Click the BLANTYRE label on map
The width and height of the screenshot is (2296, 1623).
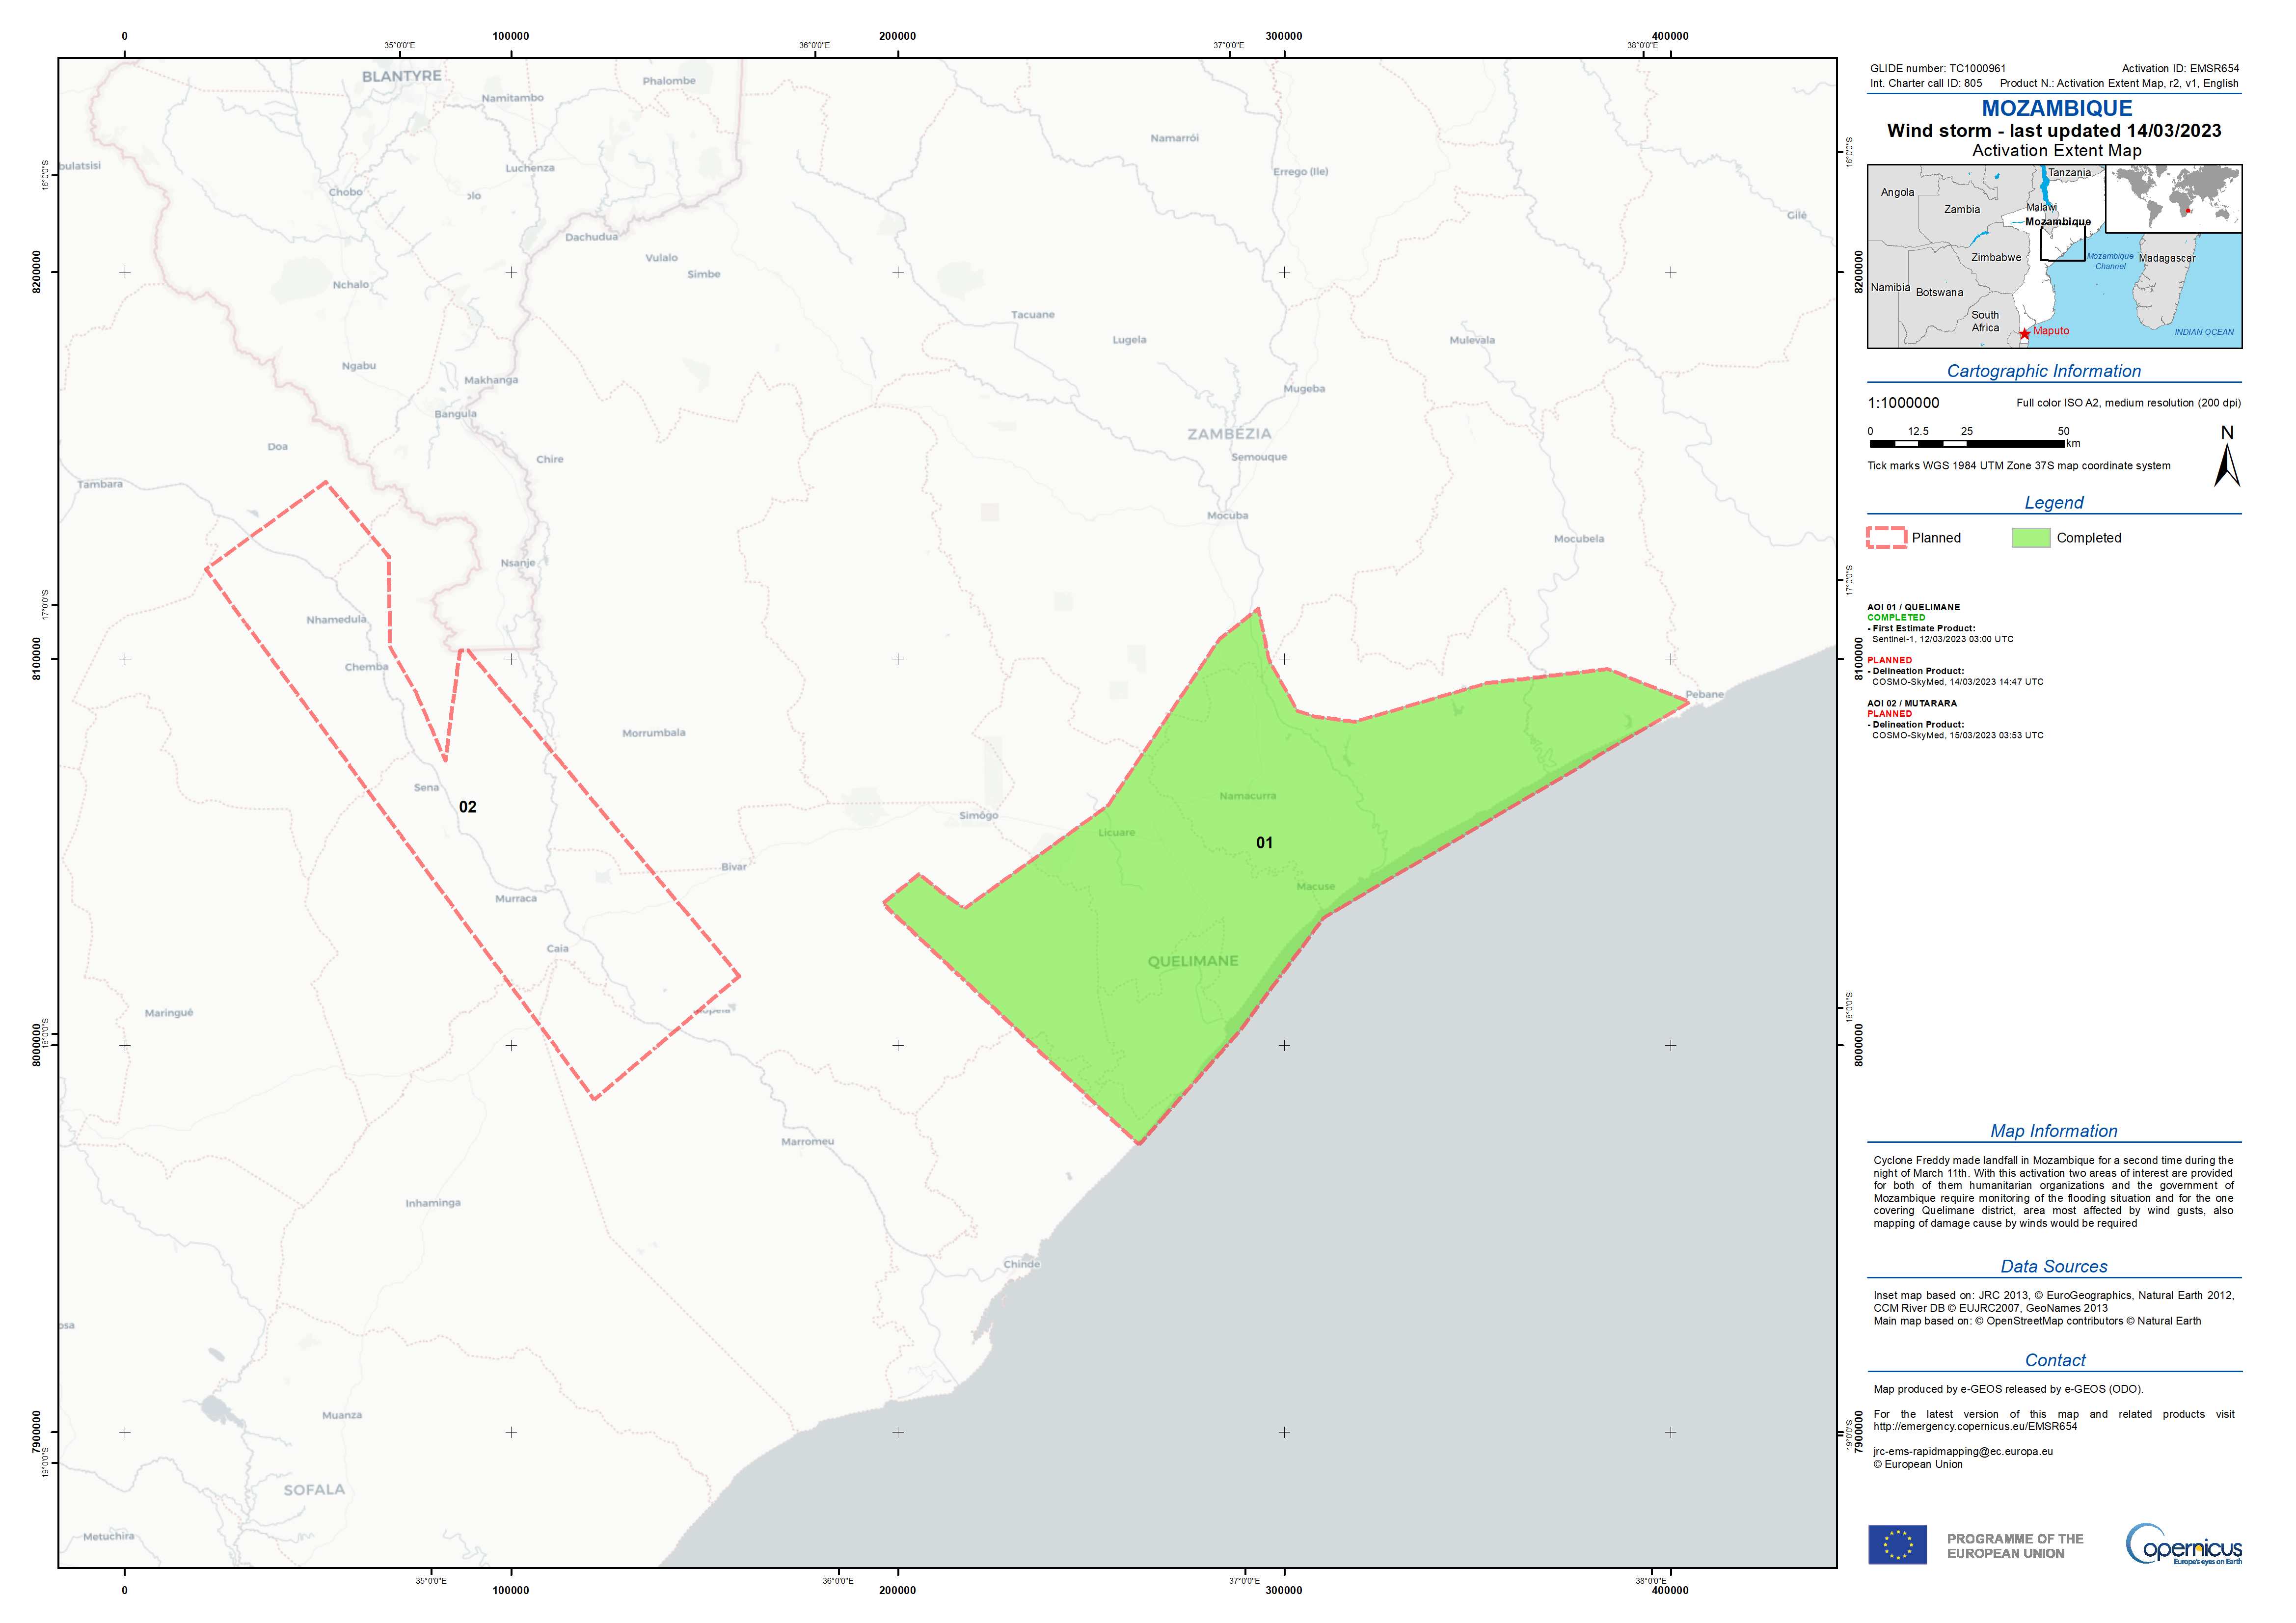tap(401, 76)
